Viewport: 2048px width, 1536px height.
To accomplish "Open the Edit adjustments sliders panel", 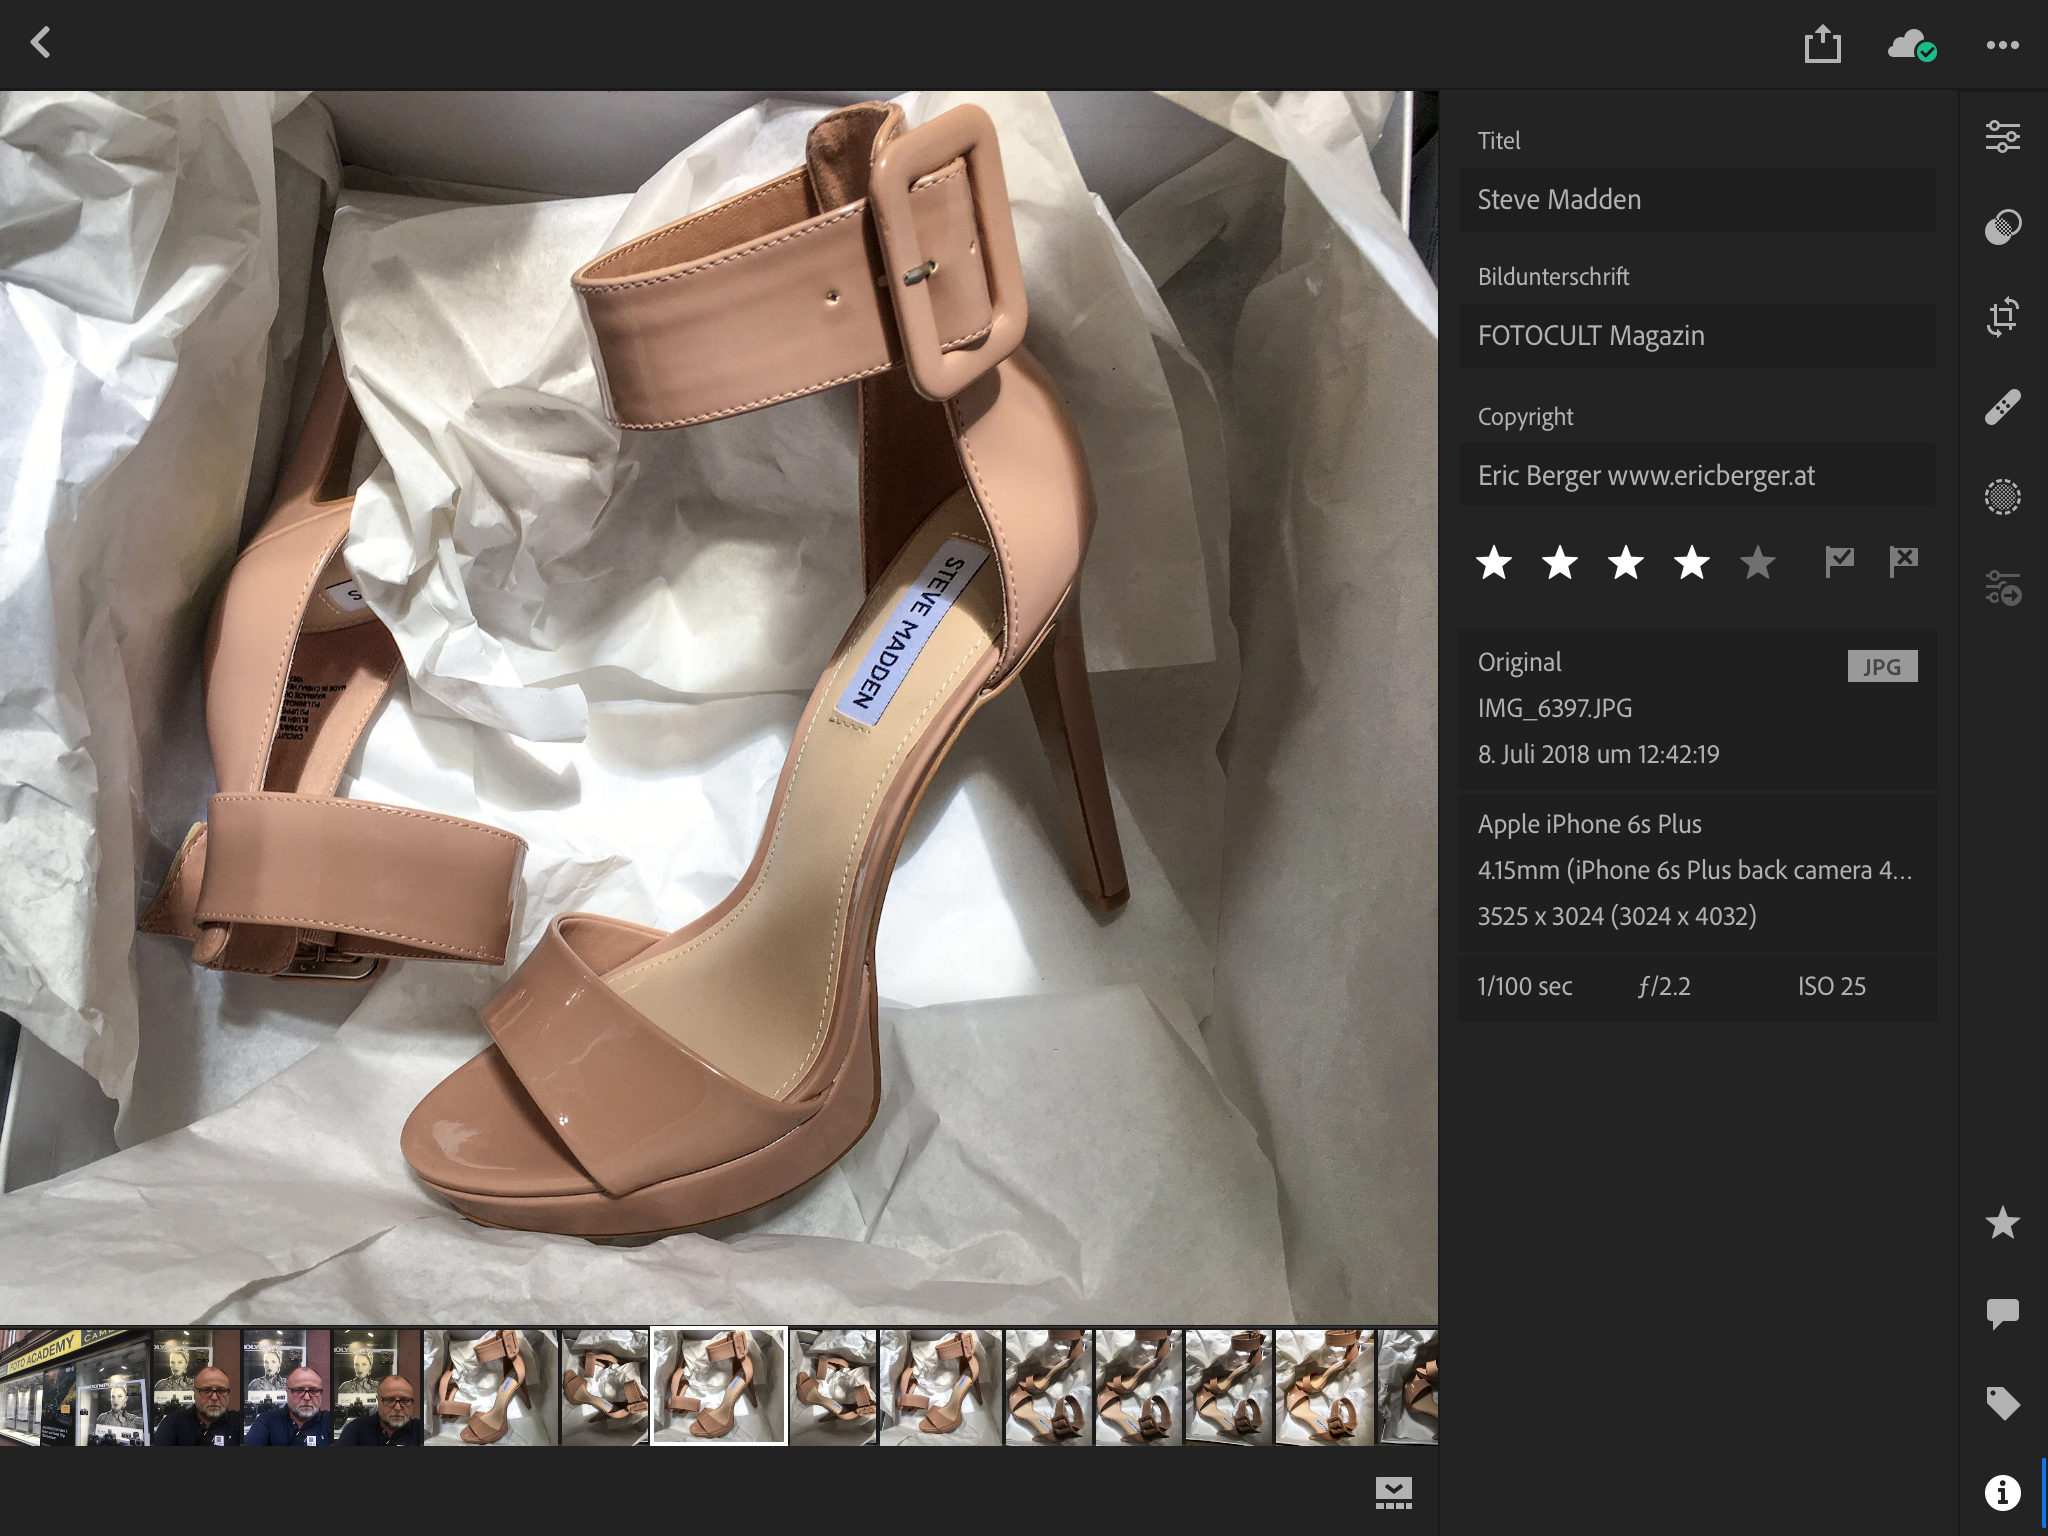I will pyautogui.click(x=2002, y=136).
